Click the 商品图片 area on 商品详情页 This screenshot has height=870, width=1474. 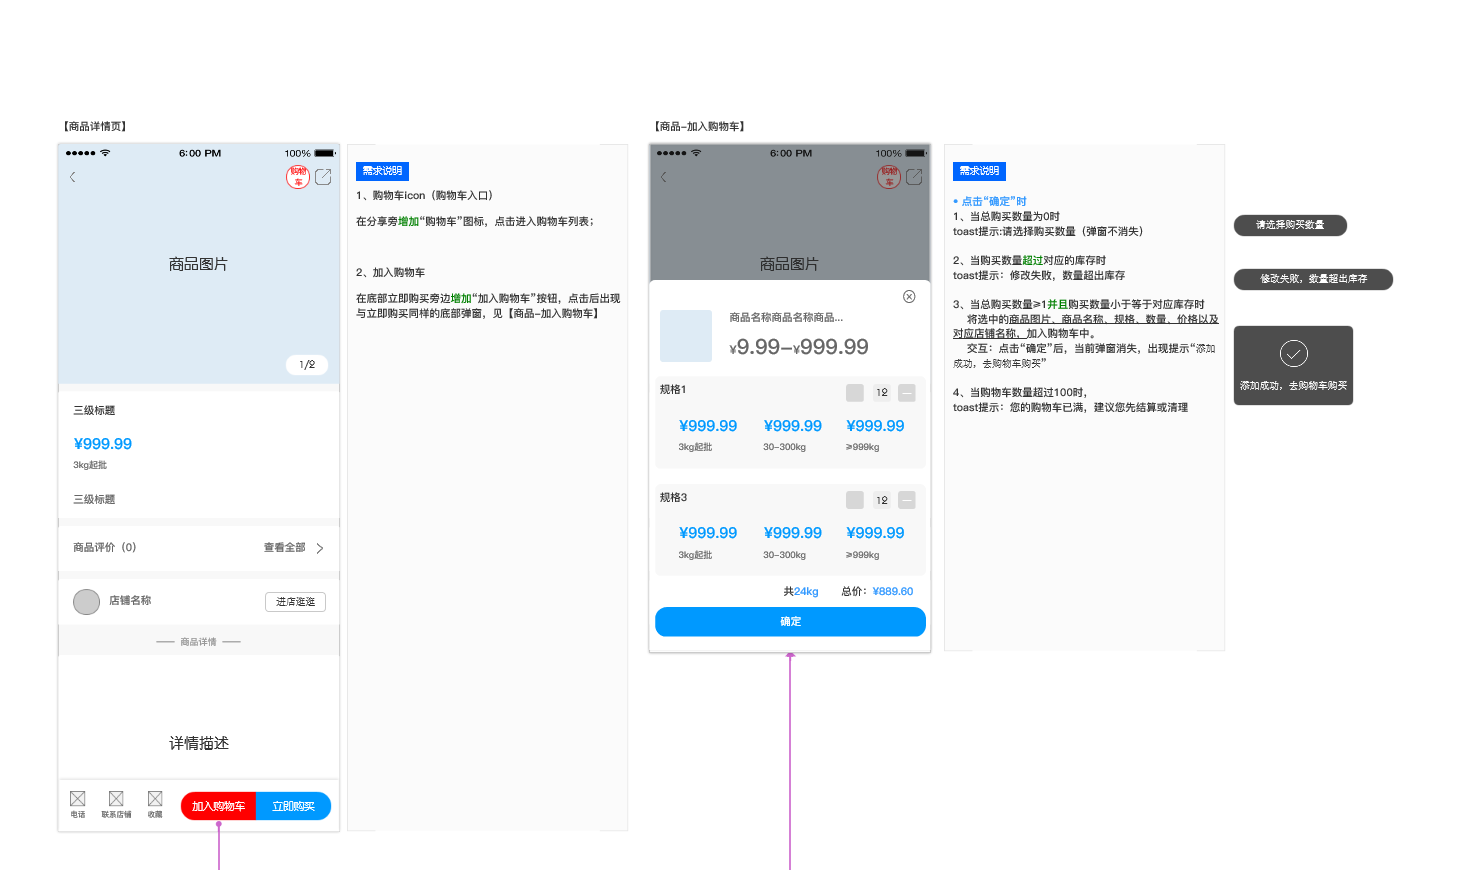pyautogui.click(x=198, y=264)
